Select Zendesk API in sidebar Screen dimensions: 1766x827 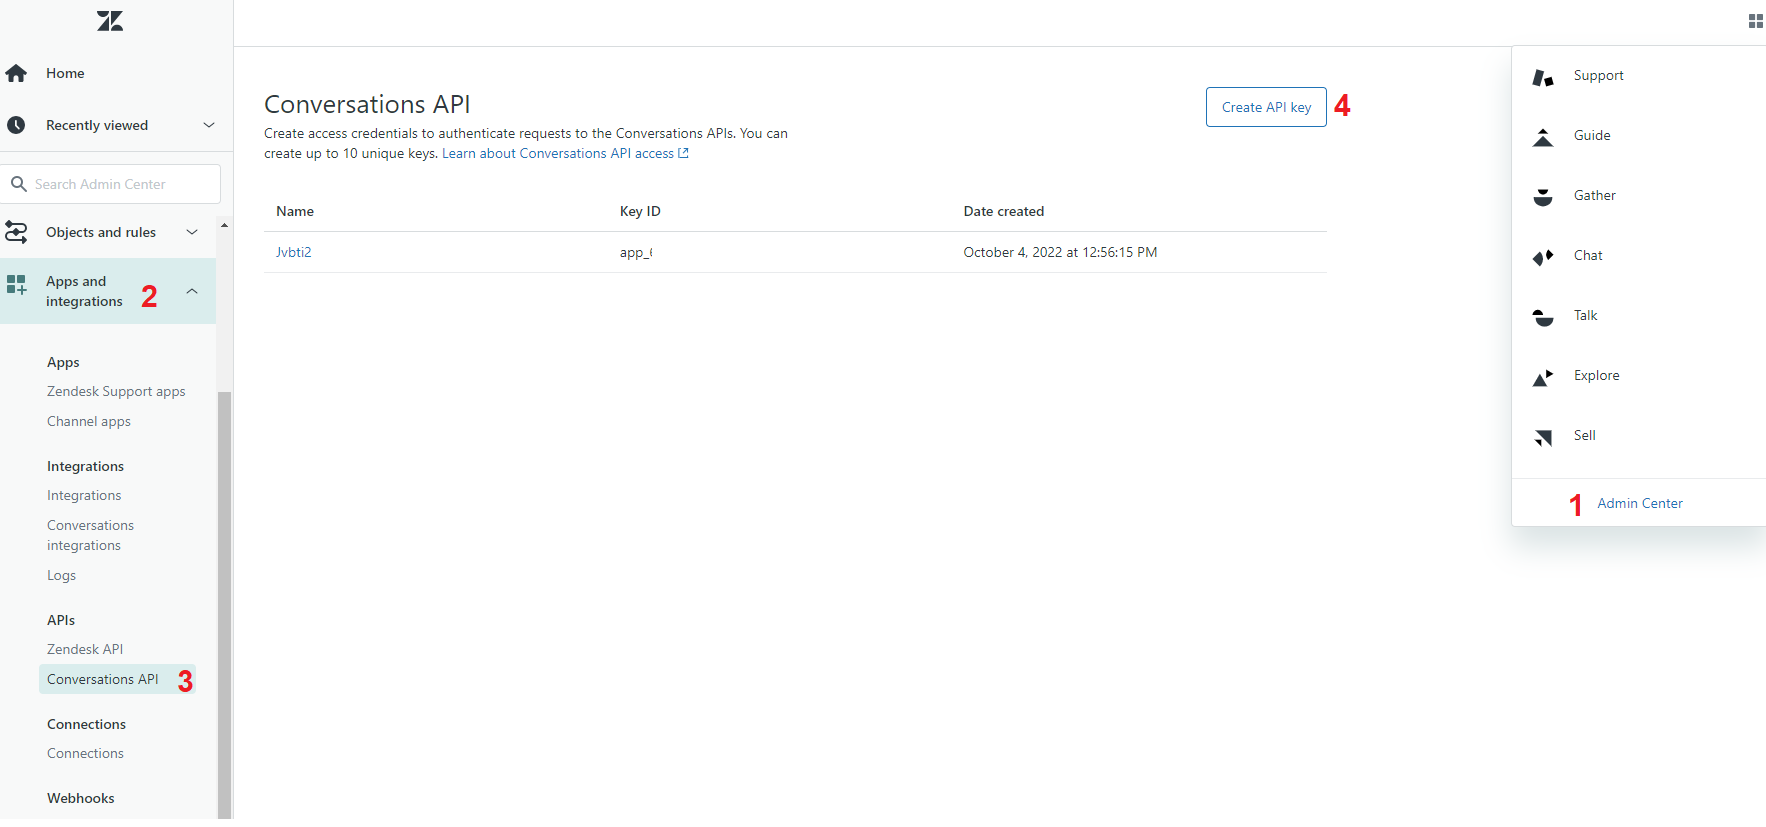tap(85, 649)
